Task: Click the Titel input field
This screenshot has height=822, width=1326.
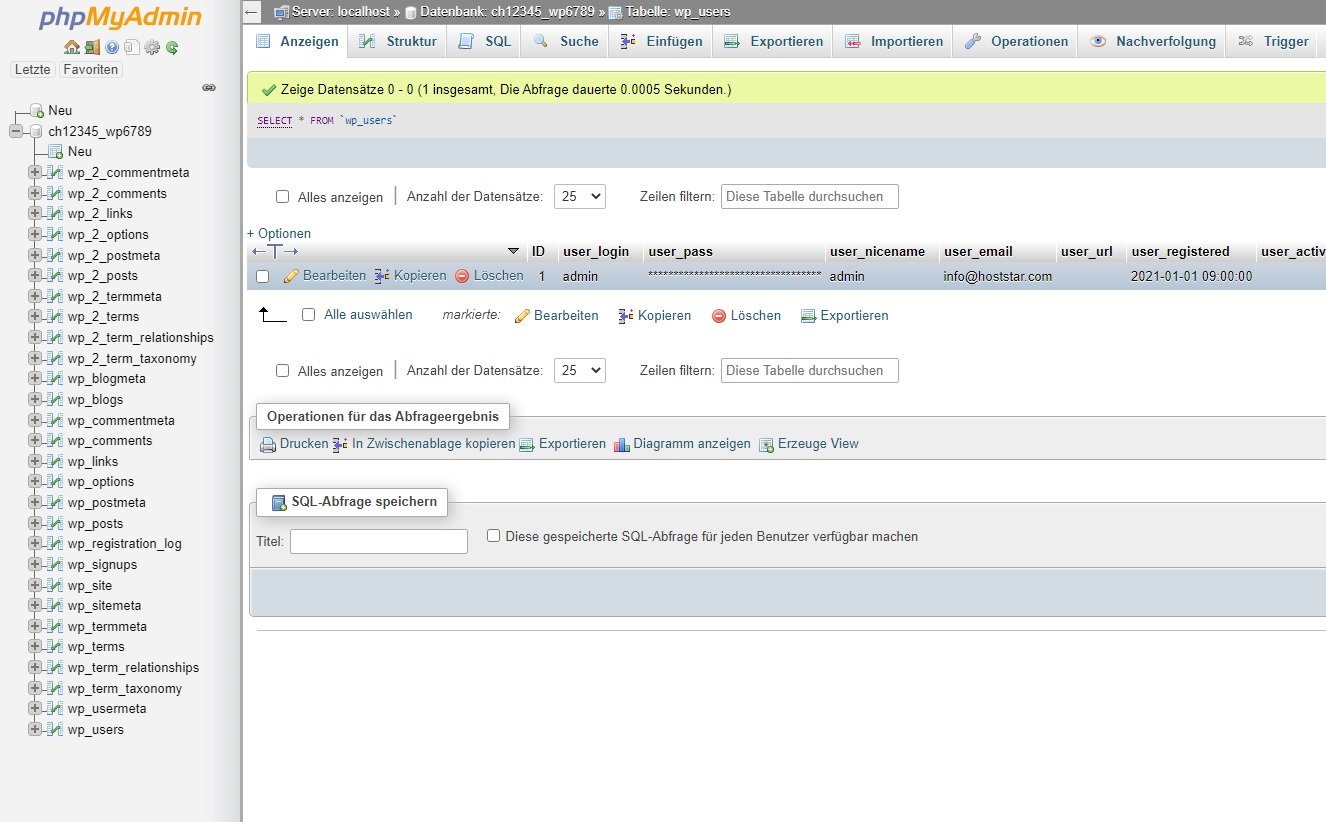Action: point(379,541)
